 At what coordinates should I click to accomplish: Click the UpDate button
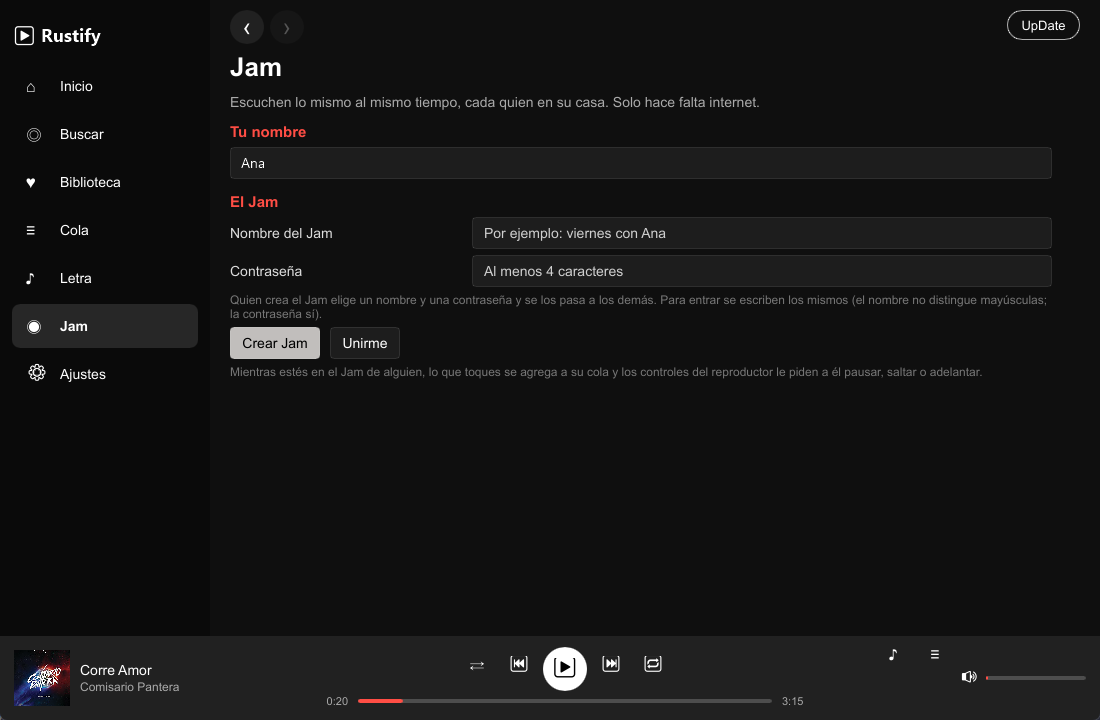tap(1043, 25)
